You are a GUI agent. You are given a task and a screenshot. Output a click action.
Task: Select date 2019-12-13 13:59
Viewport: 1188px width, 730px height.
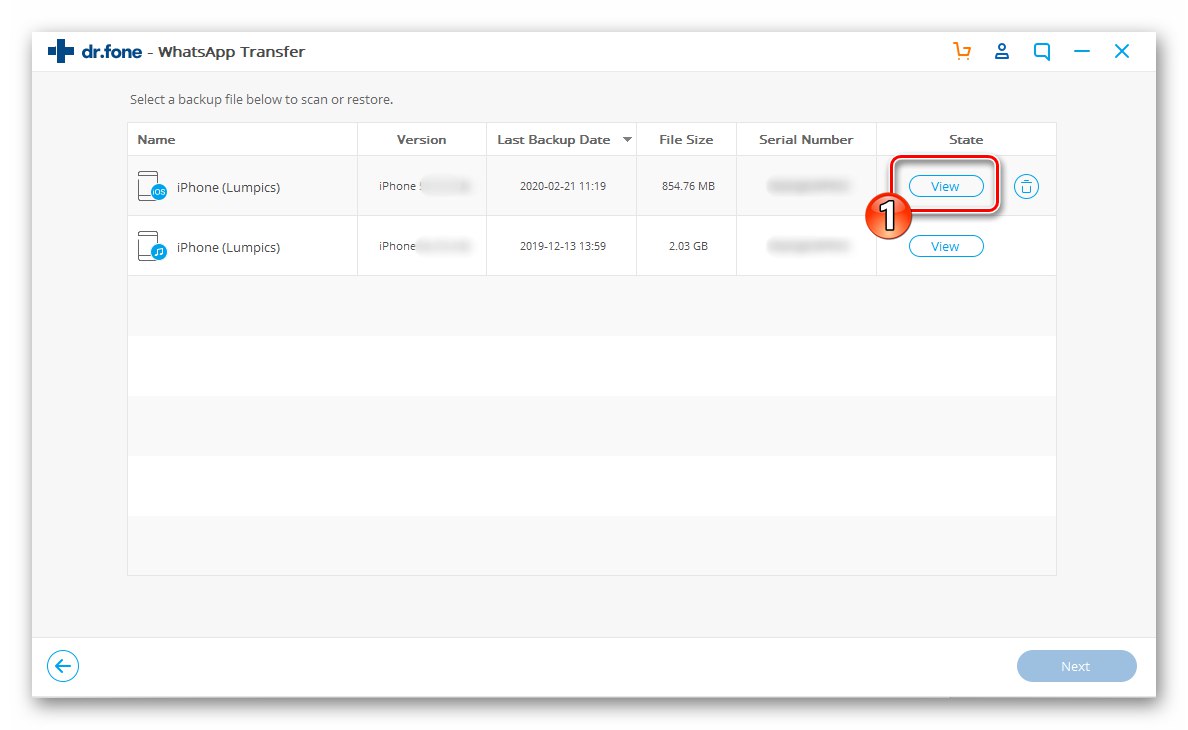(563, 246)
